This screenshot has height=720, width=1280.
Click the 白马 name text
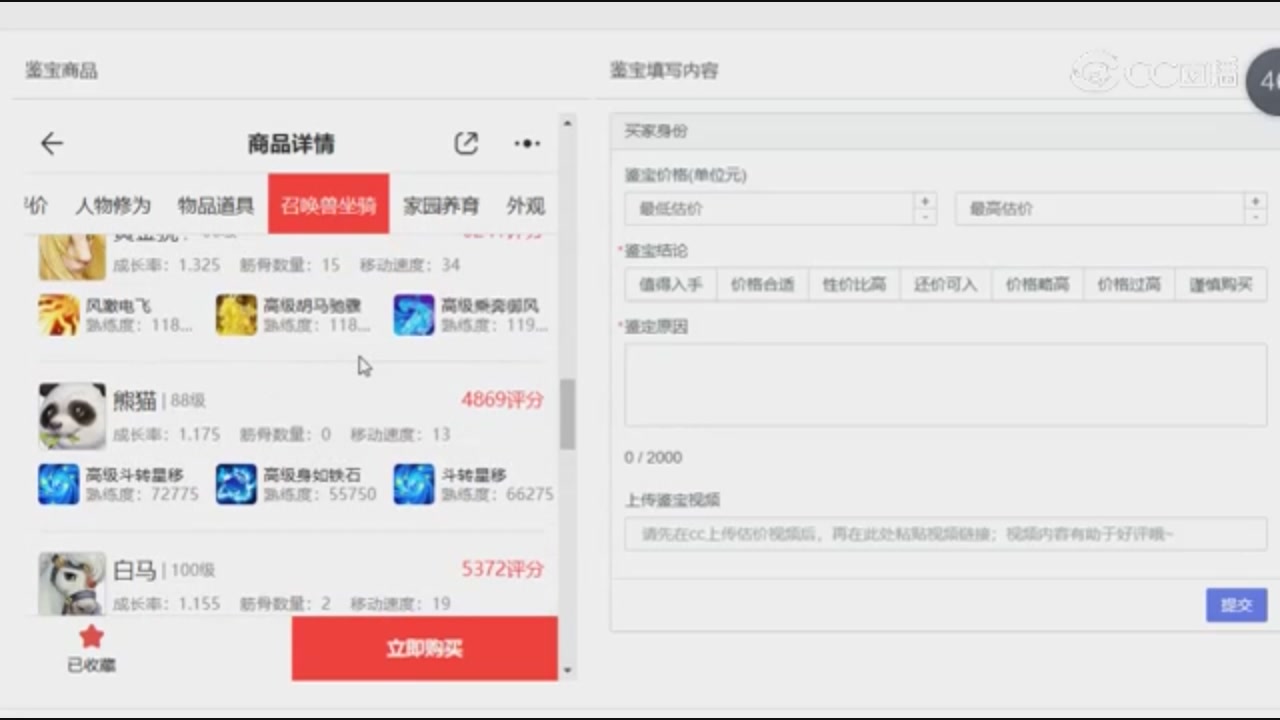click(x=135, y=570)
